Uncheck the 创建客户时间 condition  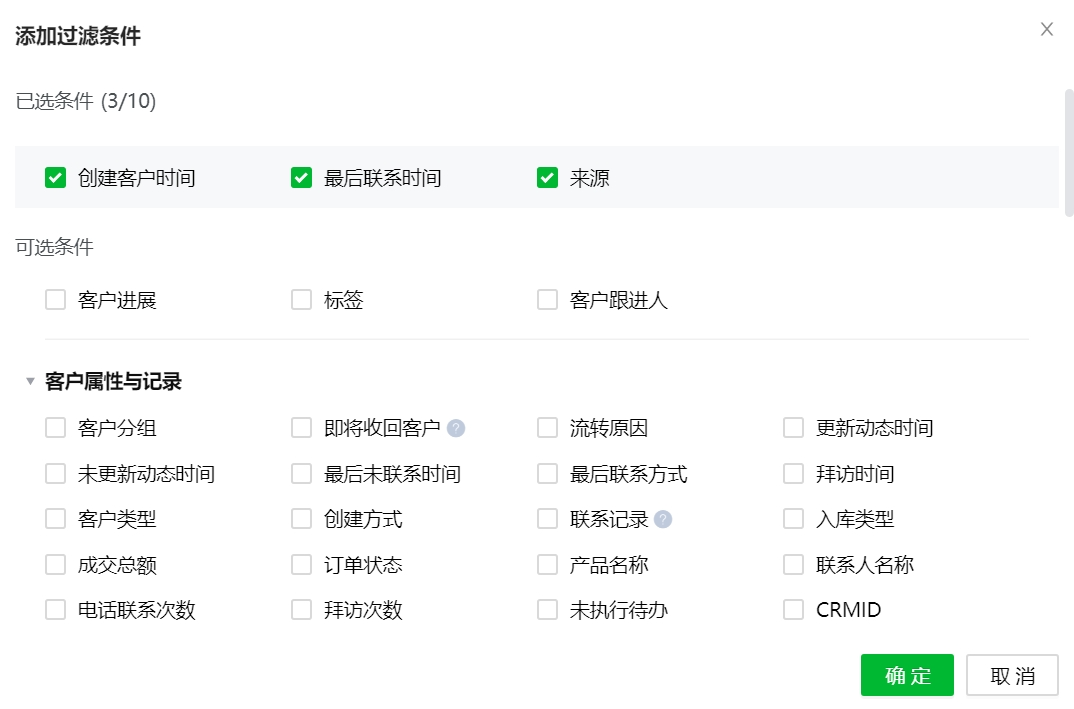[55, 177]
